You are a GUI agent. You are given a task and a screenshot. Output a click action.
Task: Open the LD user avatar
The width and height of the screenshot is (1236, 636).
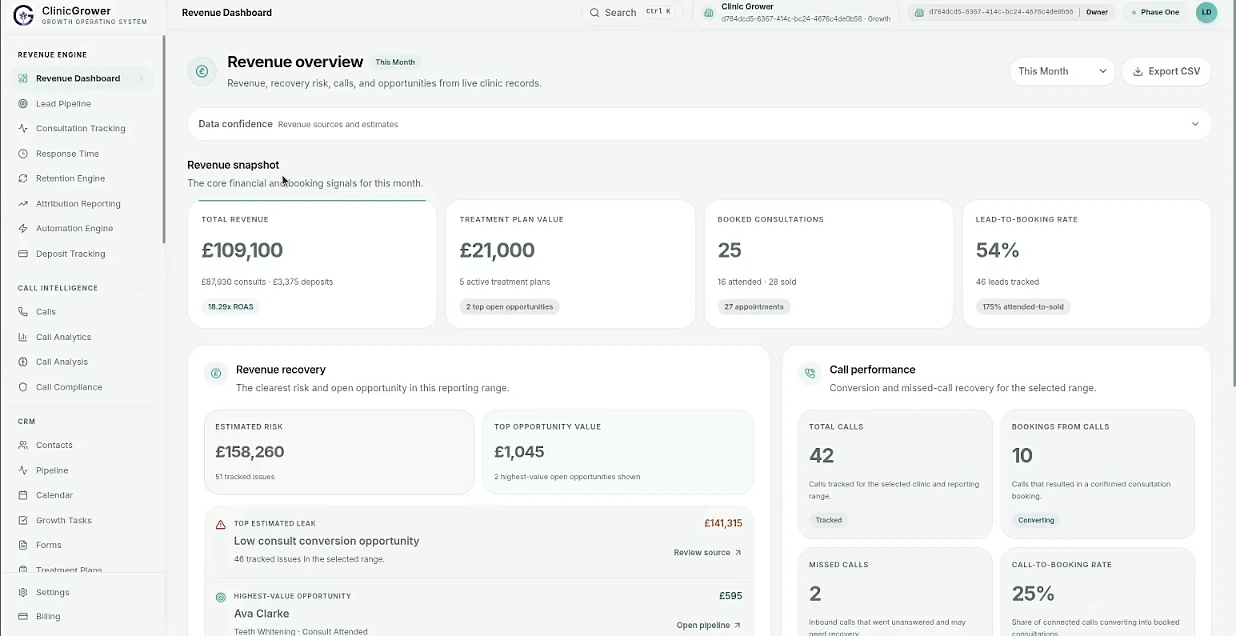point(1206,12)
